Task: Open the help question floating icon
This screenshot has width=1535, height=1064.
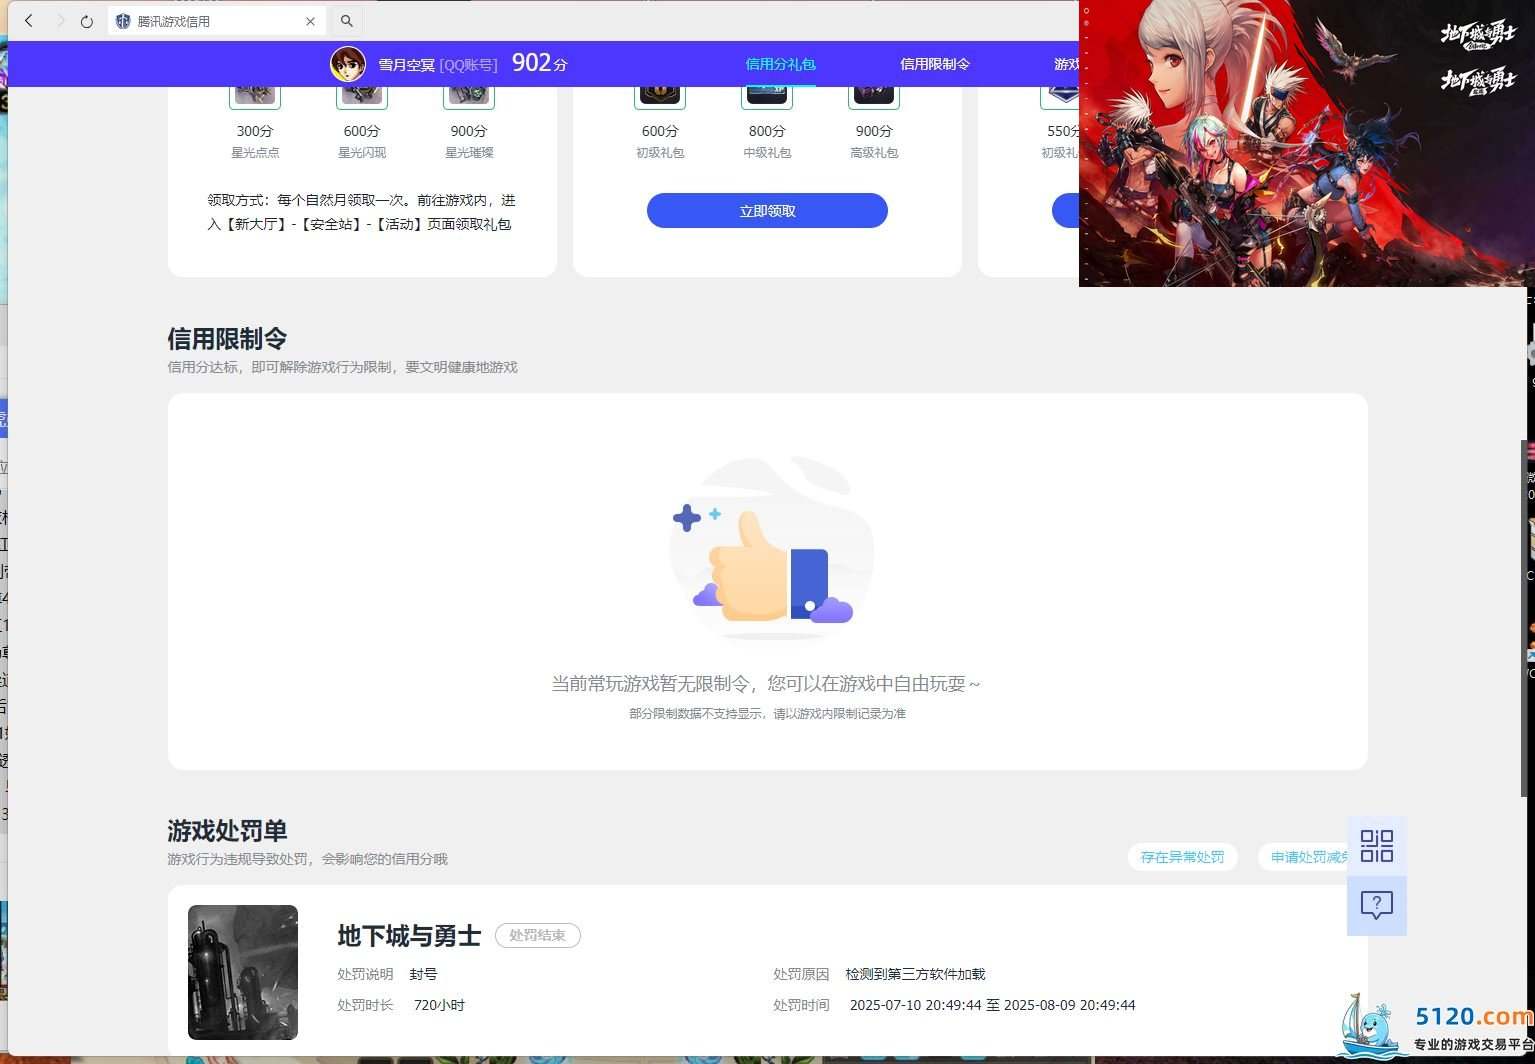Action: [x=1377, y=906]
